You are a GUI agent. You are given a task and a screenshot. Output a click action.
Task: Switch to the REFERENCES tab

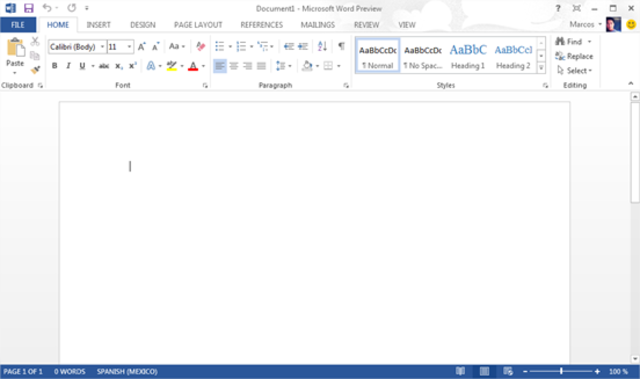[x=262, y=25]
